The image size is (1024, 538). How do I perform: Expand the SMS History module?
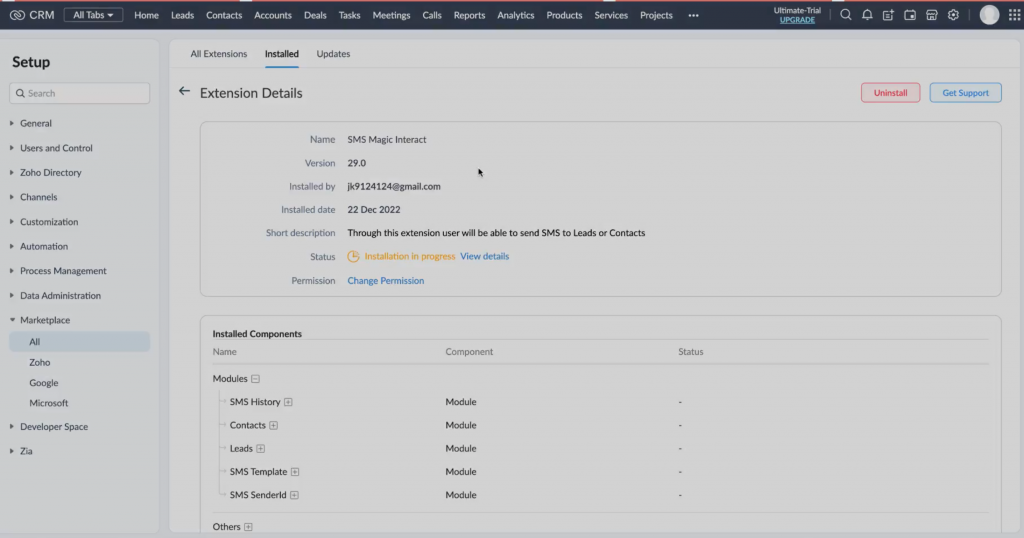[288, 402]
